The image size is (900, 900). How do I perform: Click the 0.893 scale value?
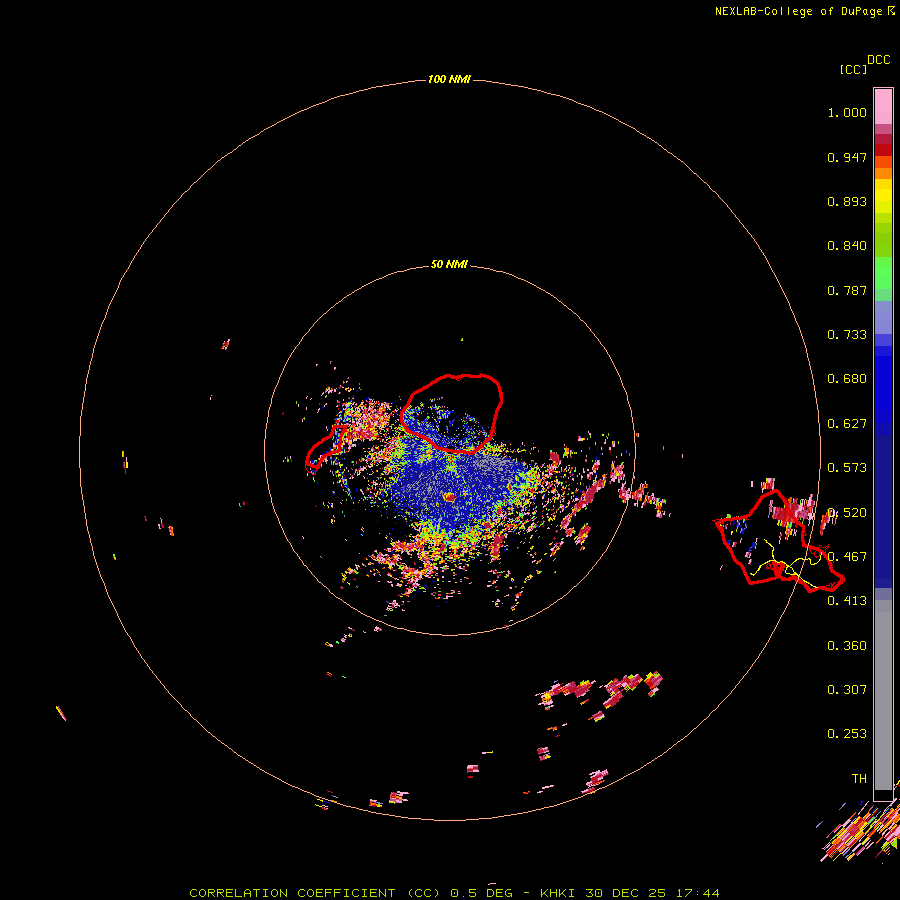pos(847,201)
